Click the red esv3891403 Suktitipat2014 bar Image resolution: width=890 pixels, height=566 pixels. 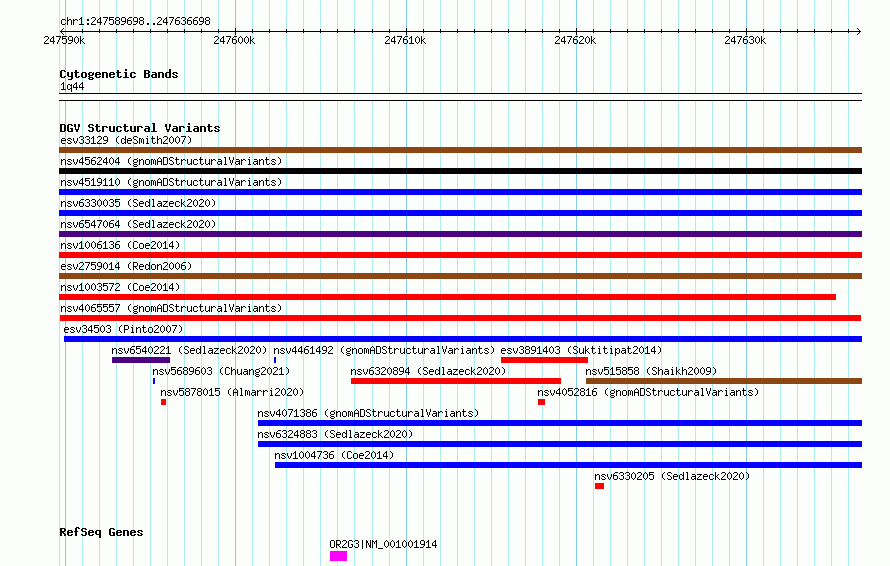point(544,360)
